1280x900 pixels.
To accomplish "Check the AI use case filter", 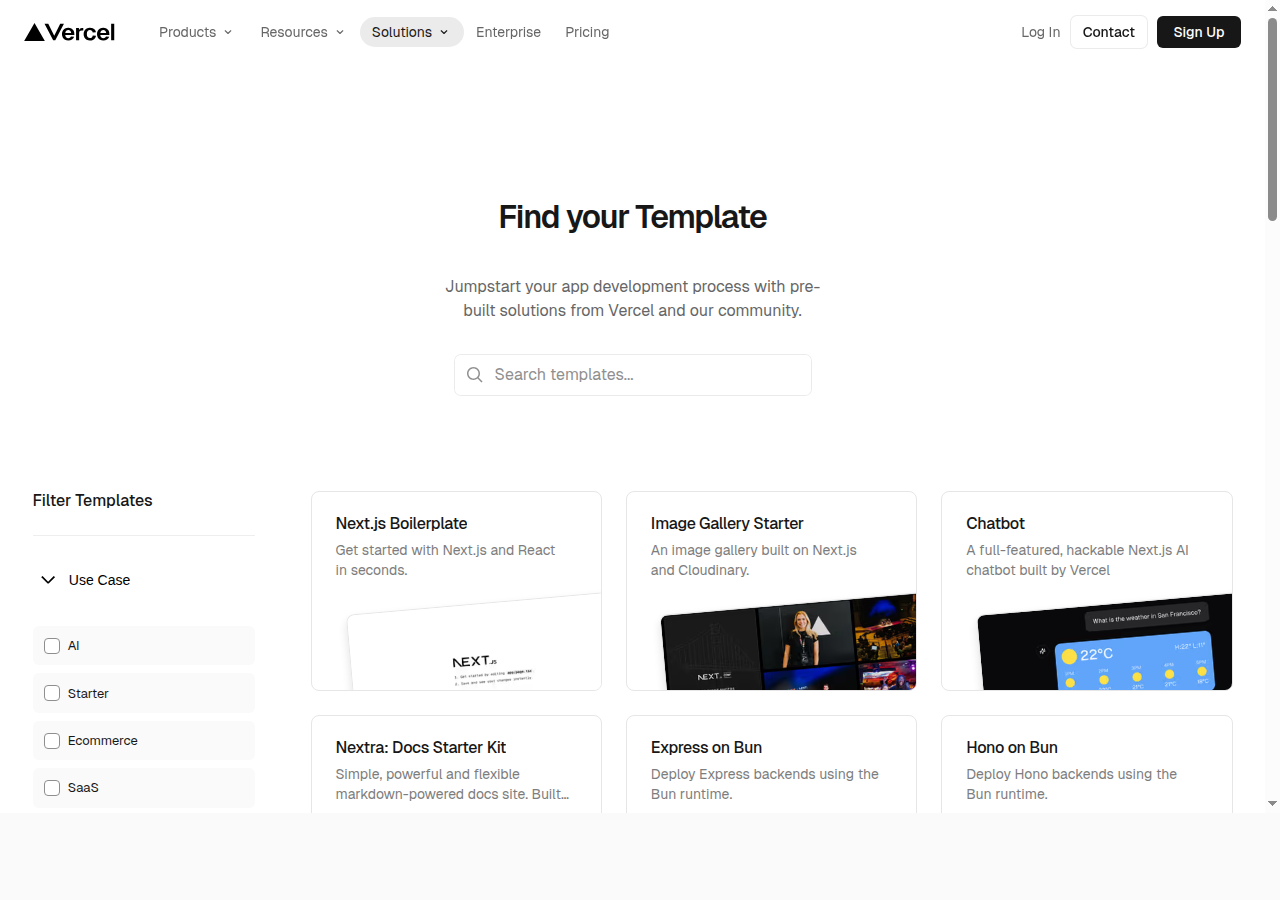I will pos(52,646).
